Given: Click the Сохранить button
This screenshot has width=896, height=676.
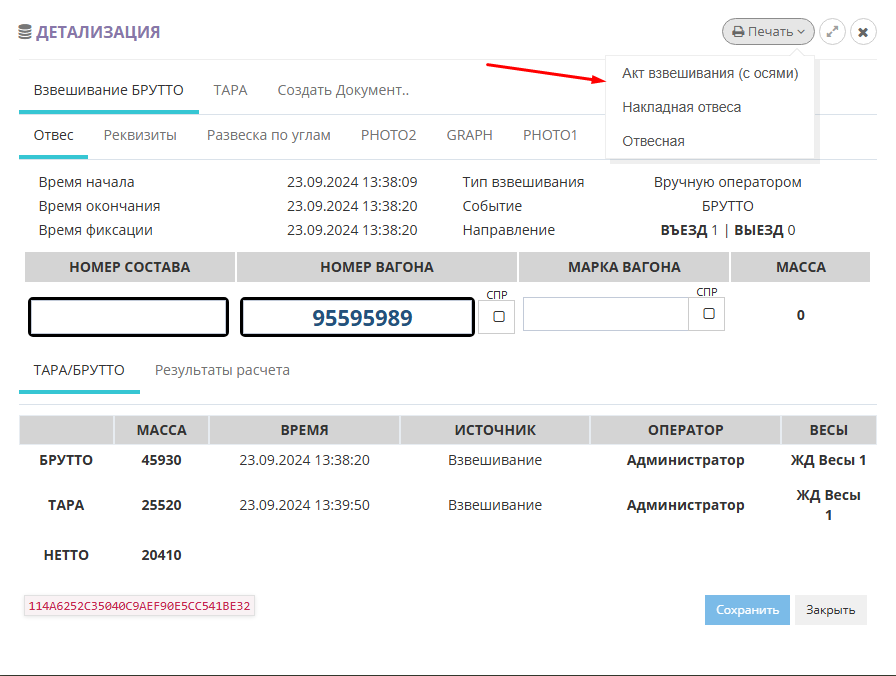Looking at the screenshot, I should click(747, 610).
